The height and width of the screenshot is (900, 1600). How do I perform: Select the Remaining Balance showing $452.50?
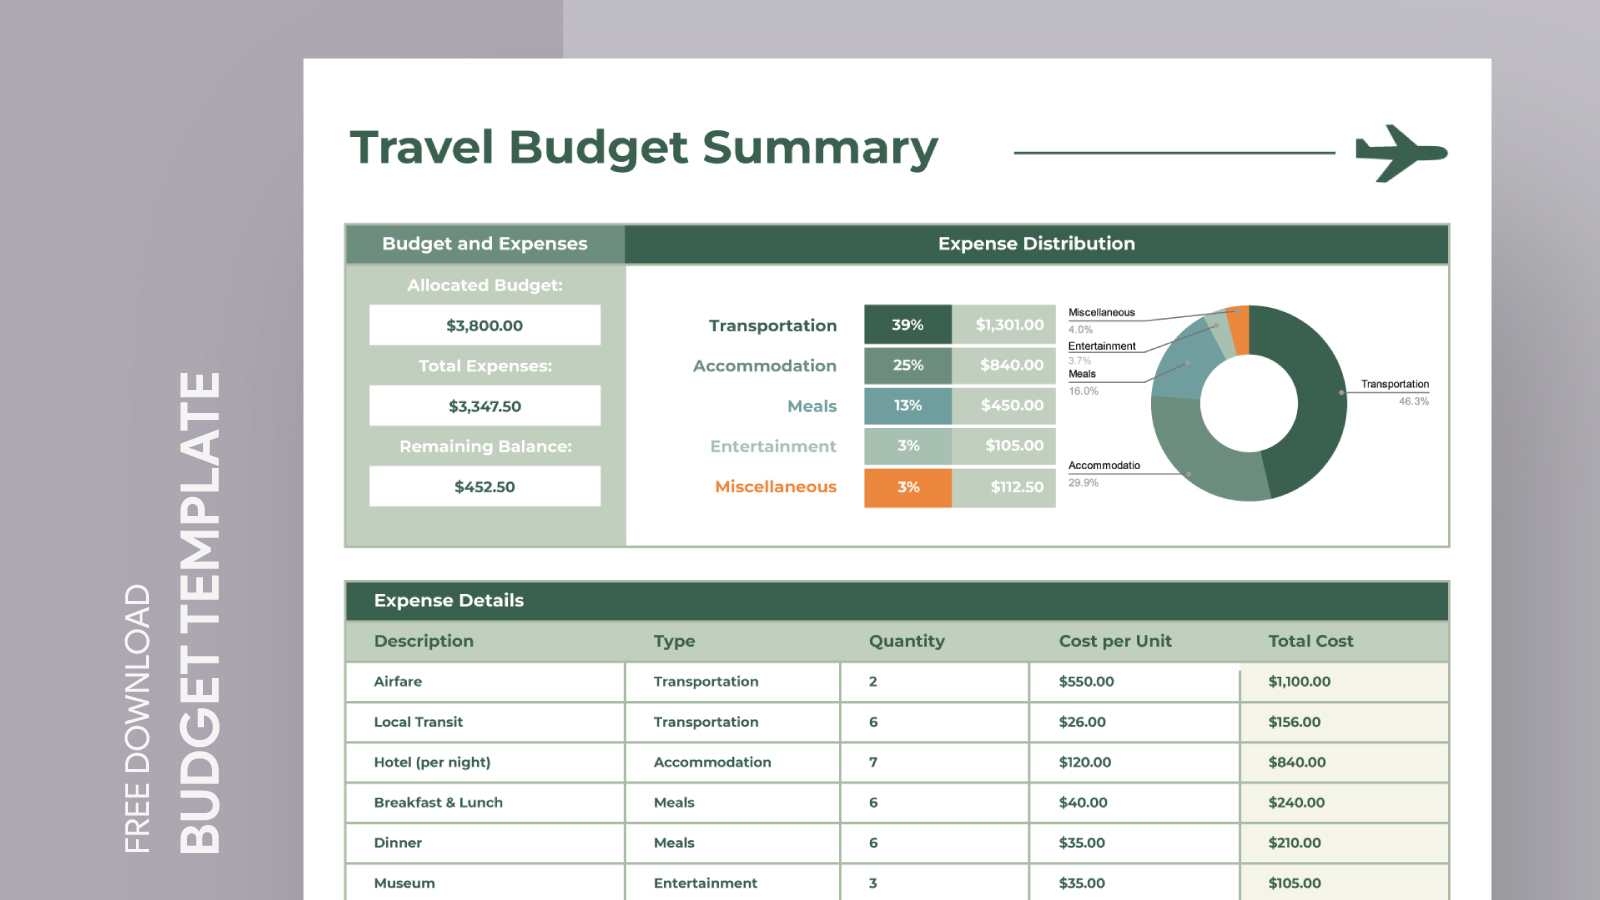[484, 486]
